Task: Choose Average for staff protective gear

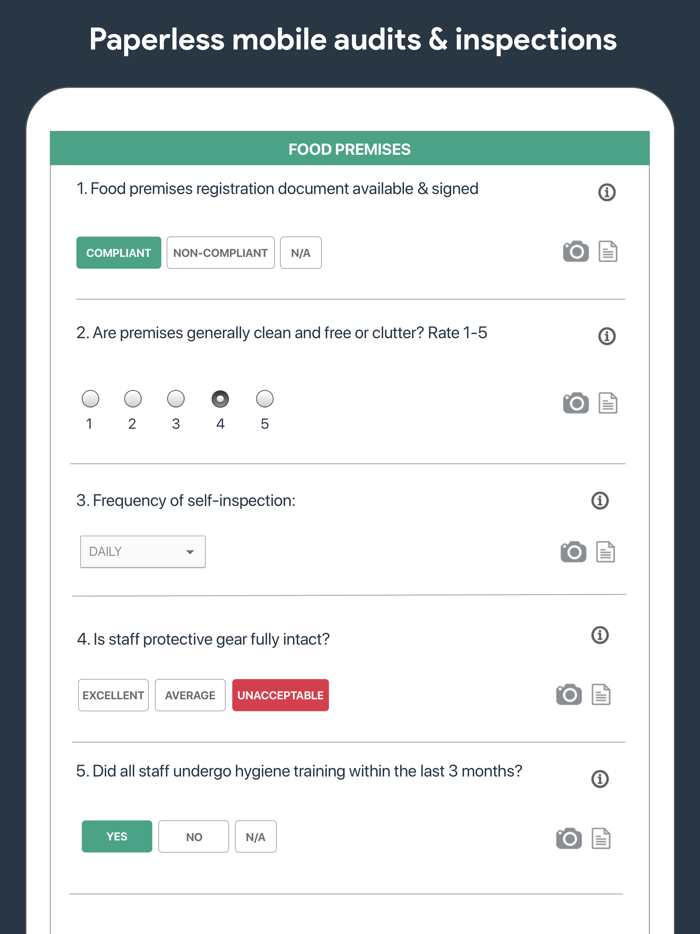Action: point(190,695)
